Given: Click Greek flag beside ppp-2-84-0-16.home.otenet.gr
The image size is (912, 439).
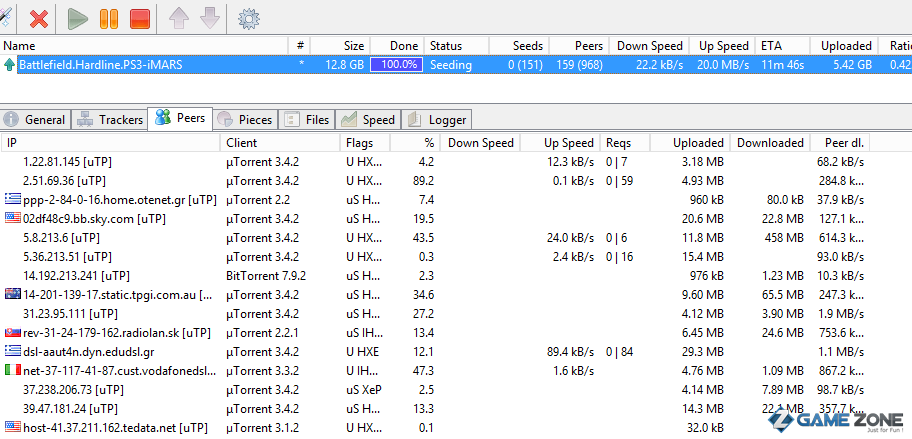Looking at the screenshot, I should 12,199.
